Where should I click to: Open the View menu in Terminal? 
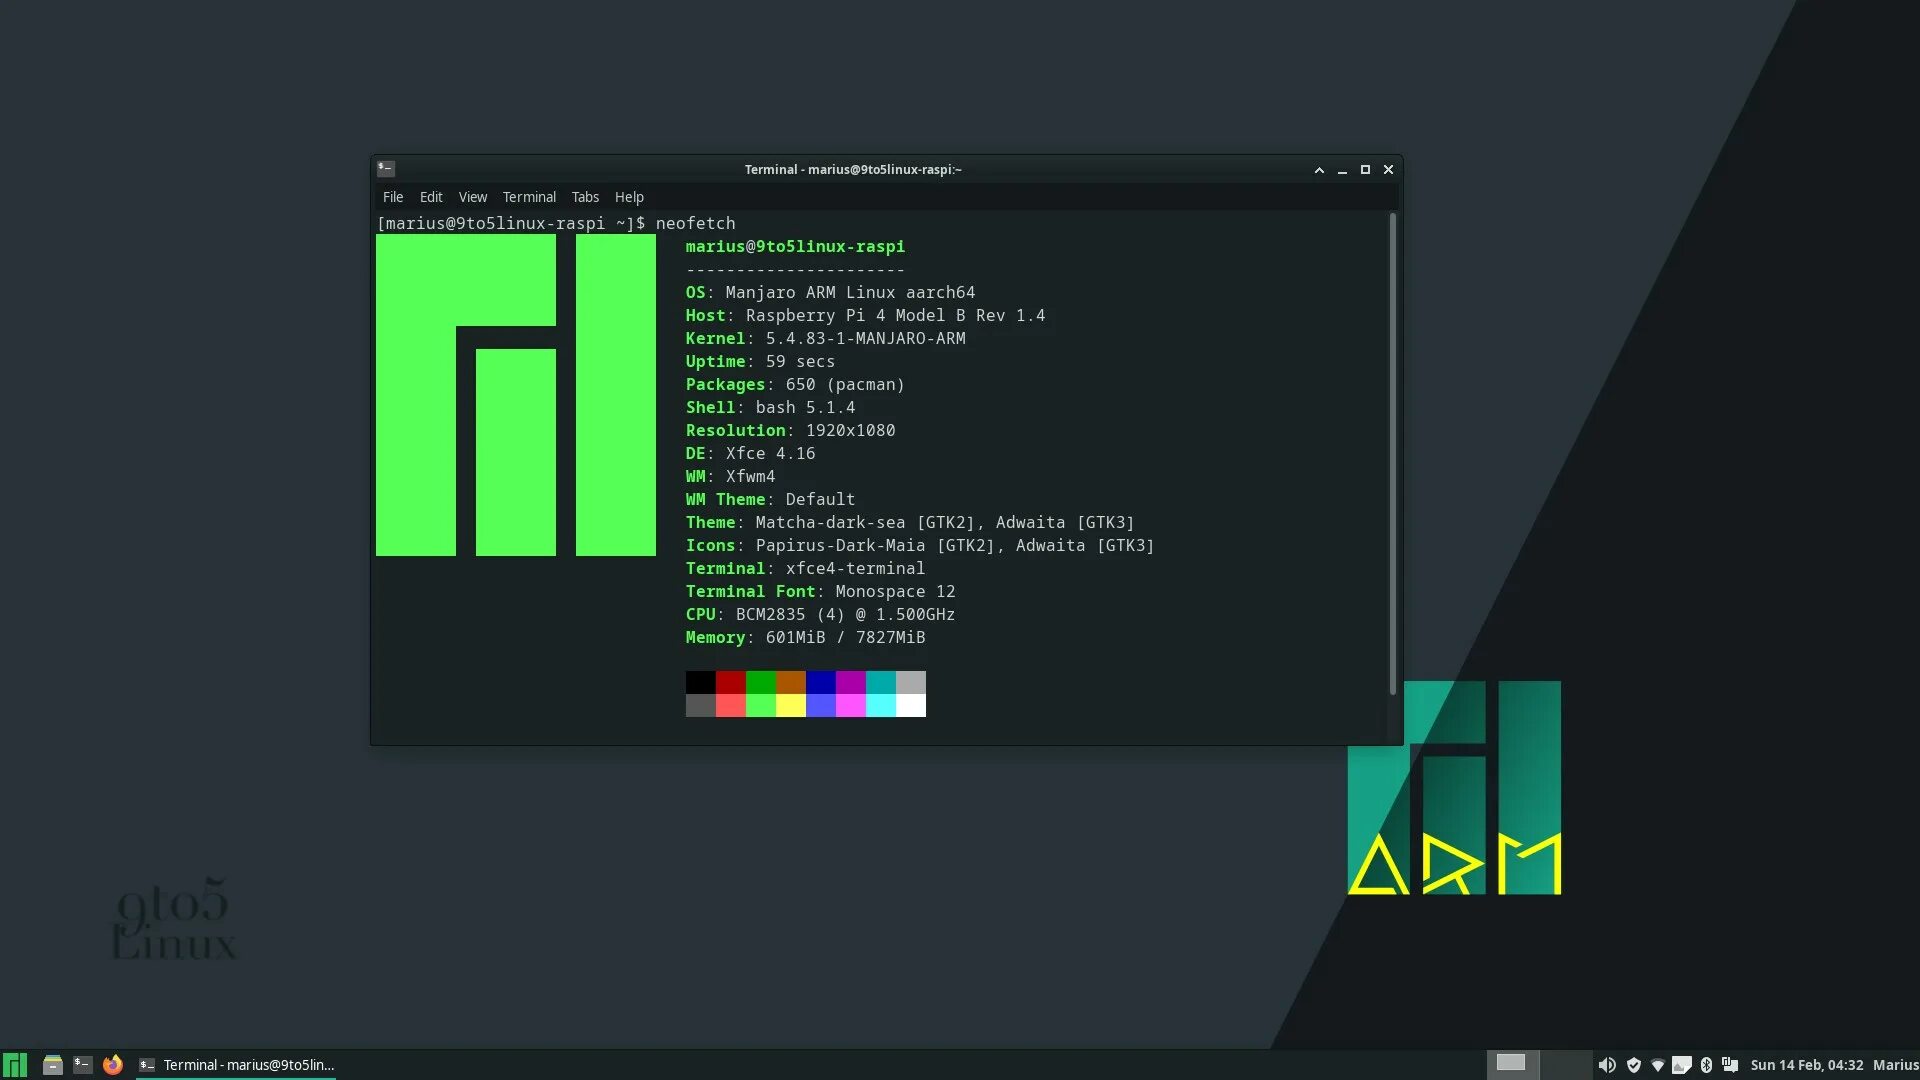(x=472, y=197)
